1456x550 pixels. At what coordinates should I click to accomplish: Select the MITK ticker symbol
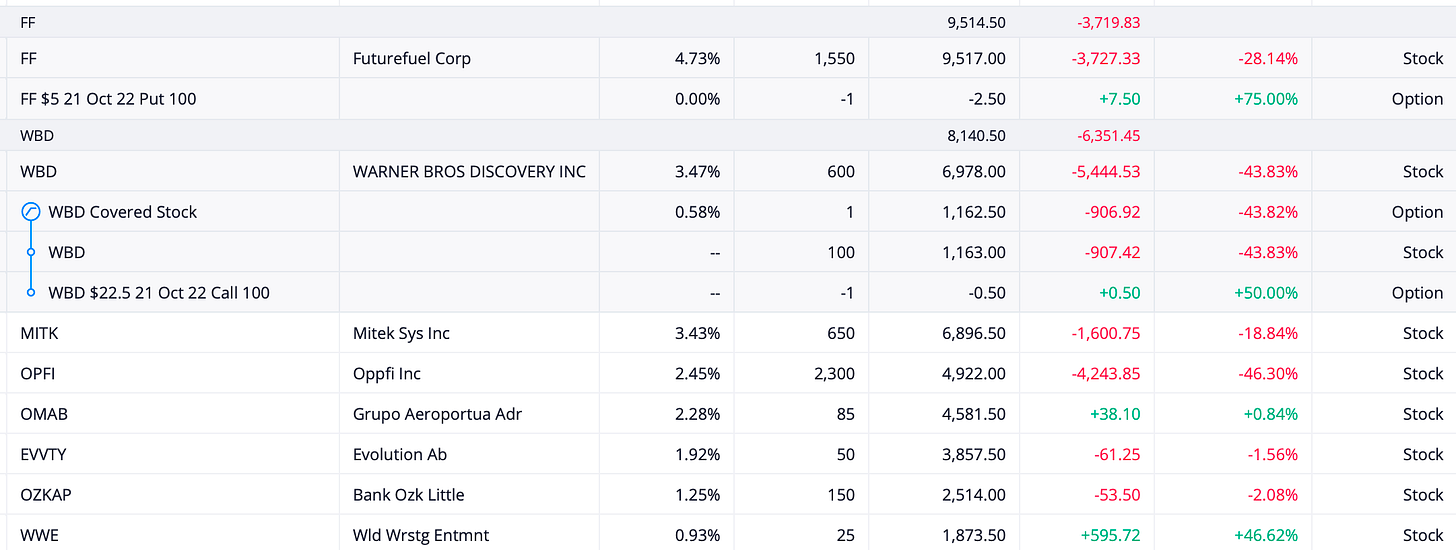point(40,333)
